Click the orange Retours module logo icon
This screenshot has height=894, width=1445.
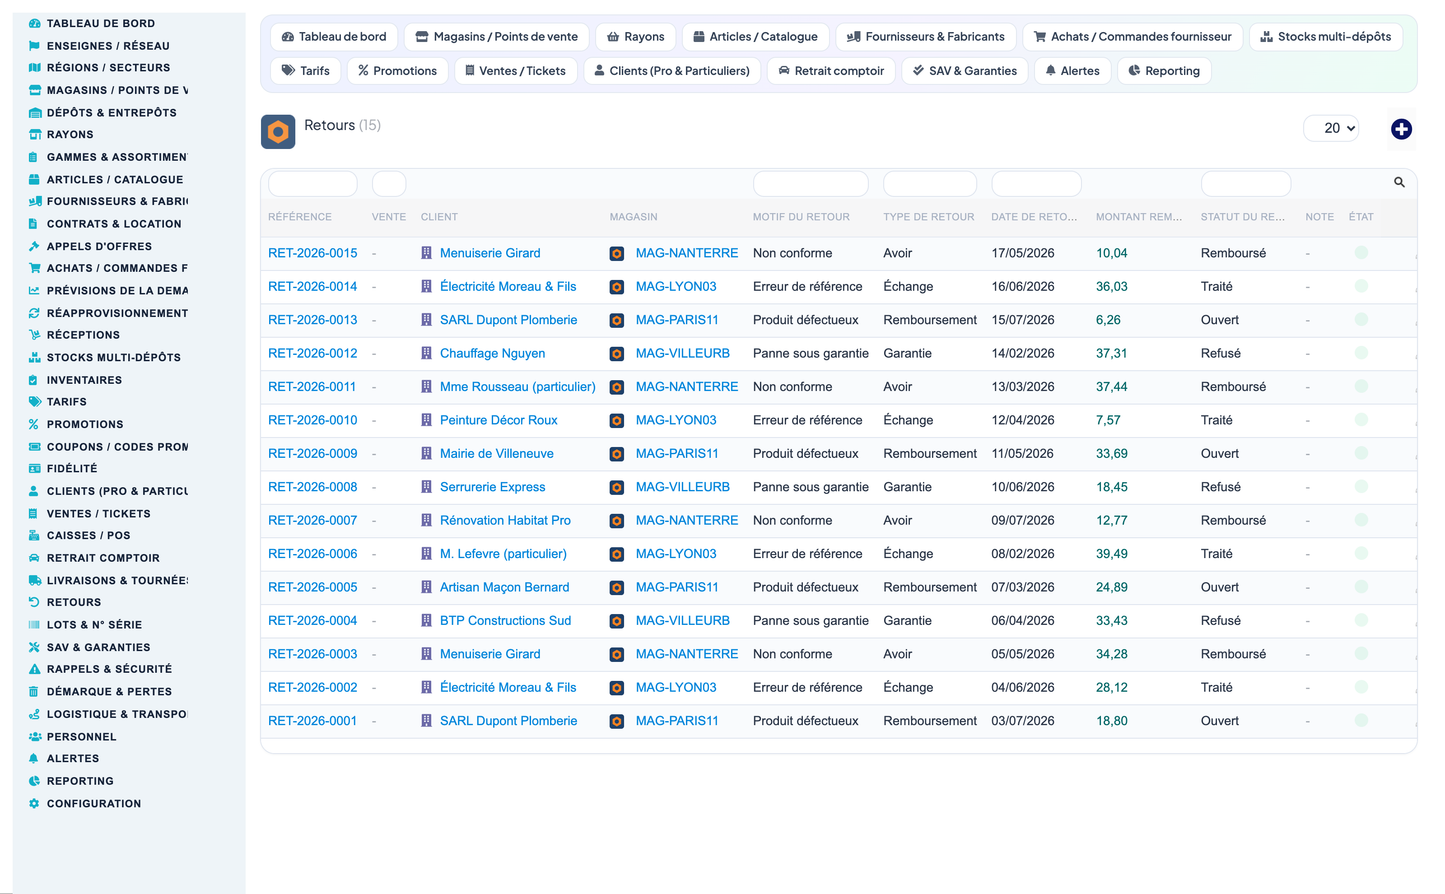tap(278, 132)
